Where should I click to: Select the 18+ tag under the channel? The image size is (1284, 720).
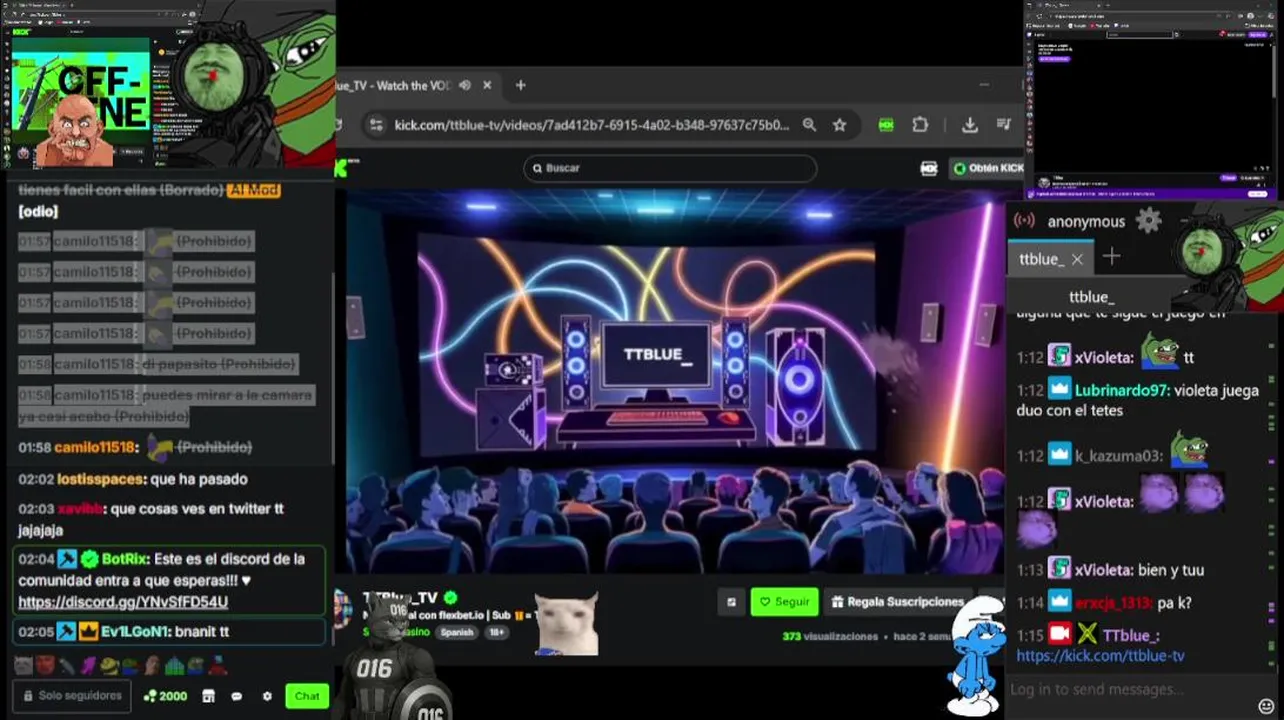[496, 632]
